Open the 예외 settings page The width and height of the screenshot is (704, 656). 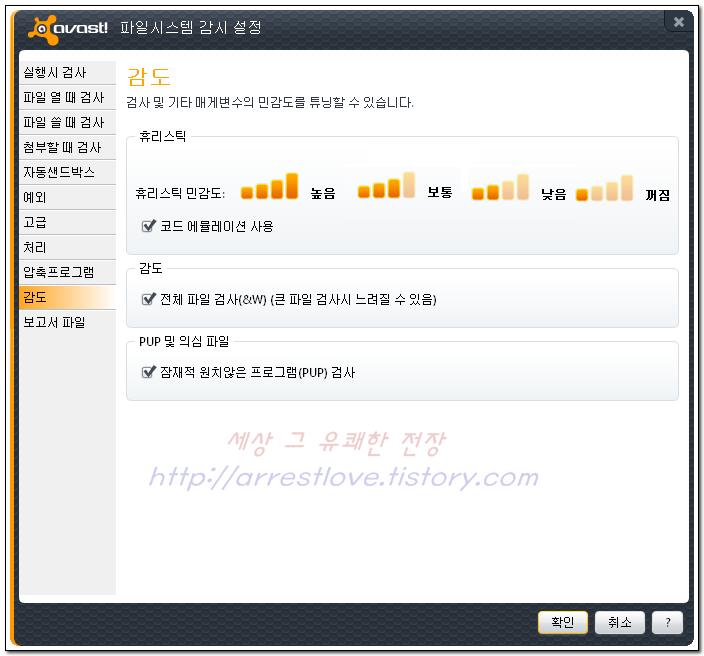pyautogui.click(x=67, y=197)
